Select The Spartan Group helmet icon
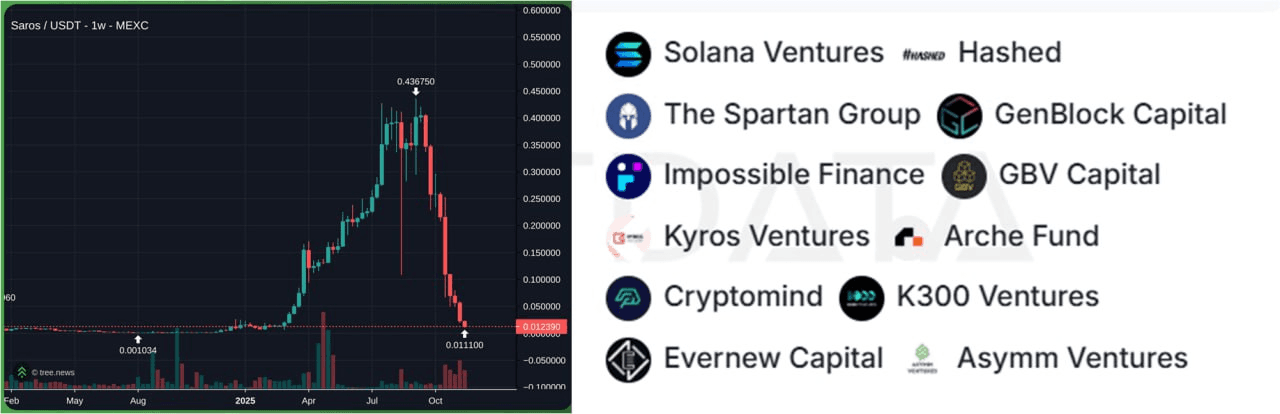Viewport: 1280px width, 414px height. 628,115
